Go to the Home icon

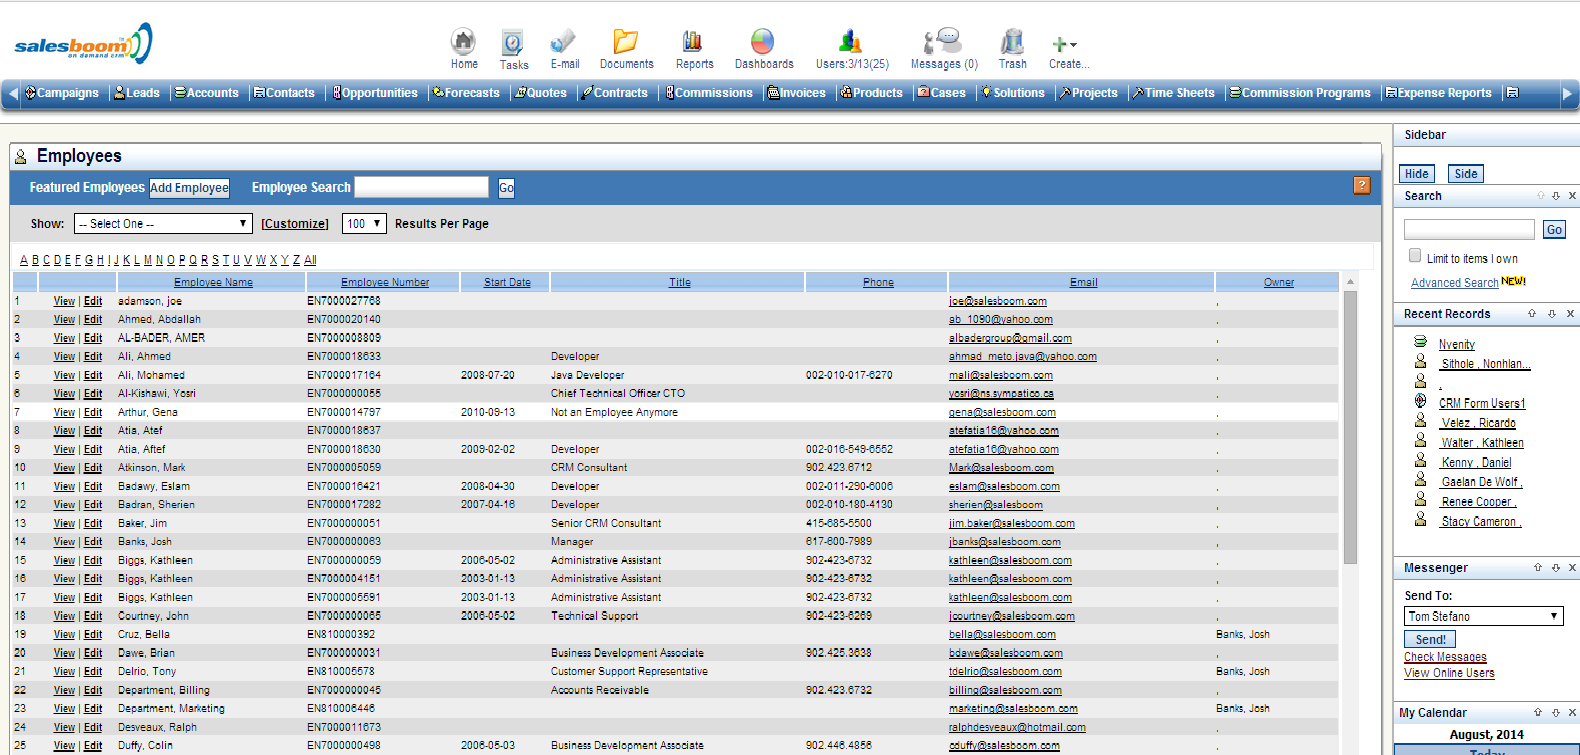point(463,42)
